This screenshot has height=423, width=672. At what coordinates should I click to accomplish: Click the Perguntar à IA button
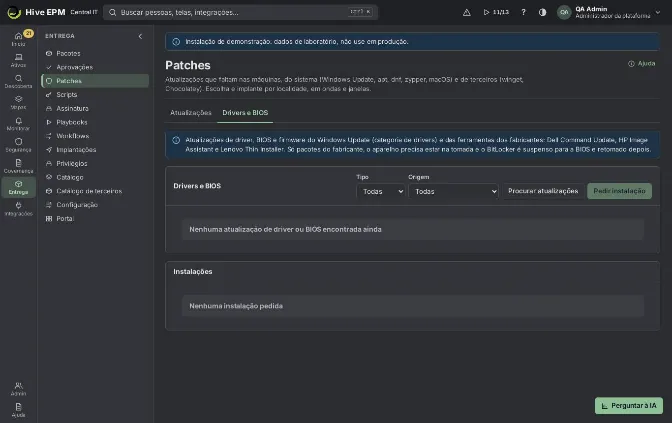[629, 405]
